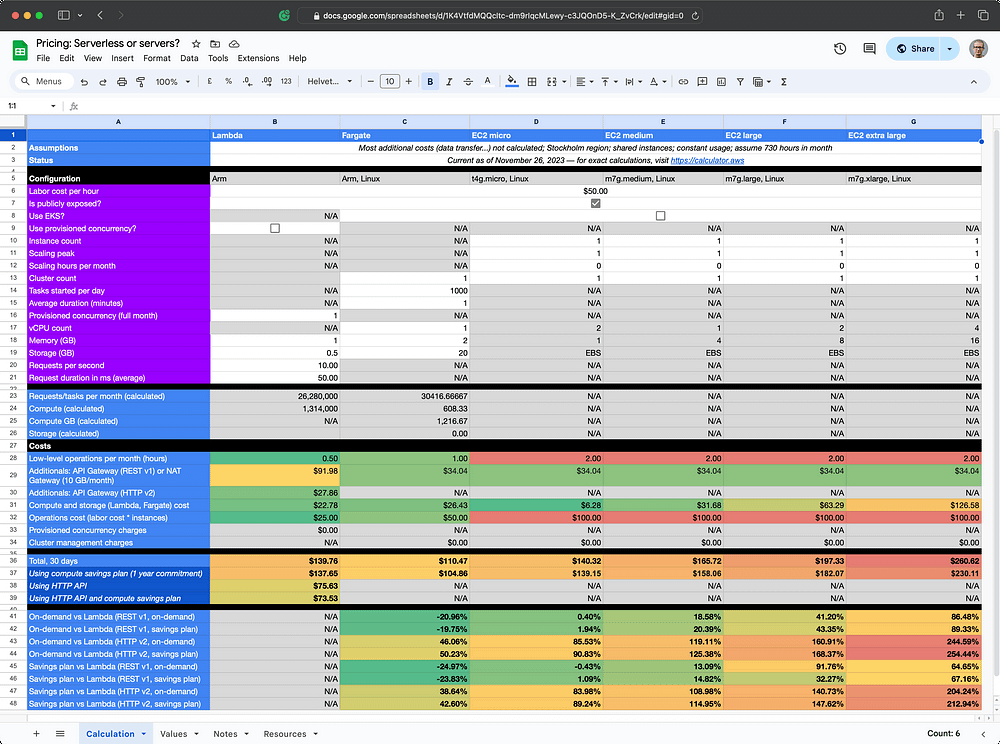Viewport: 1000px width, 744px height.
Task: Open more number formats 123
Action: coord(286,82)
